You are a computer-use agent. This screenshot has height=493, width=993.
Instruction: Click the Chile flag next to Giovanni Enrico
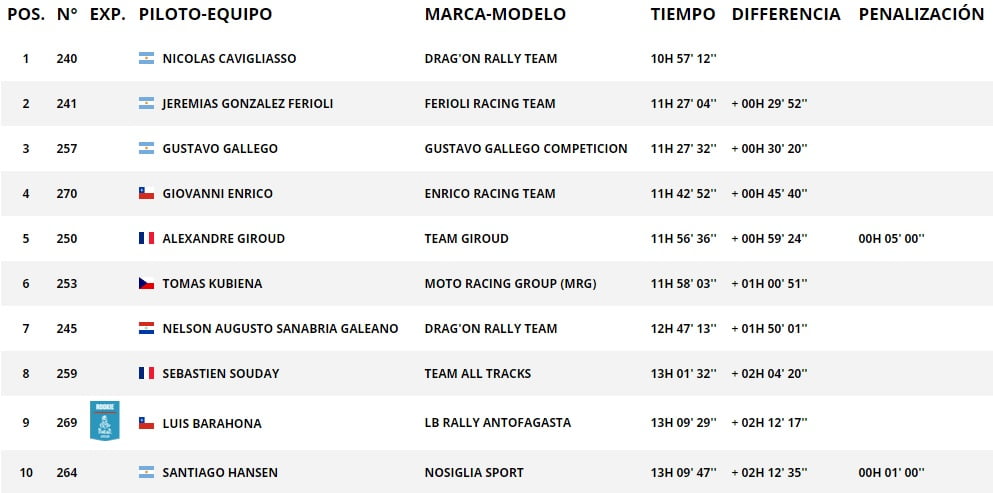pos(146,193)
